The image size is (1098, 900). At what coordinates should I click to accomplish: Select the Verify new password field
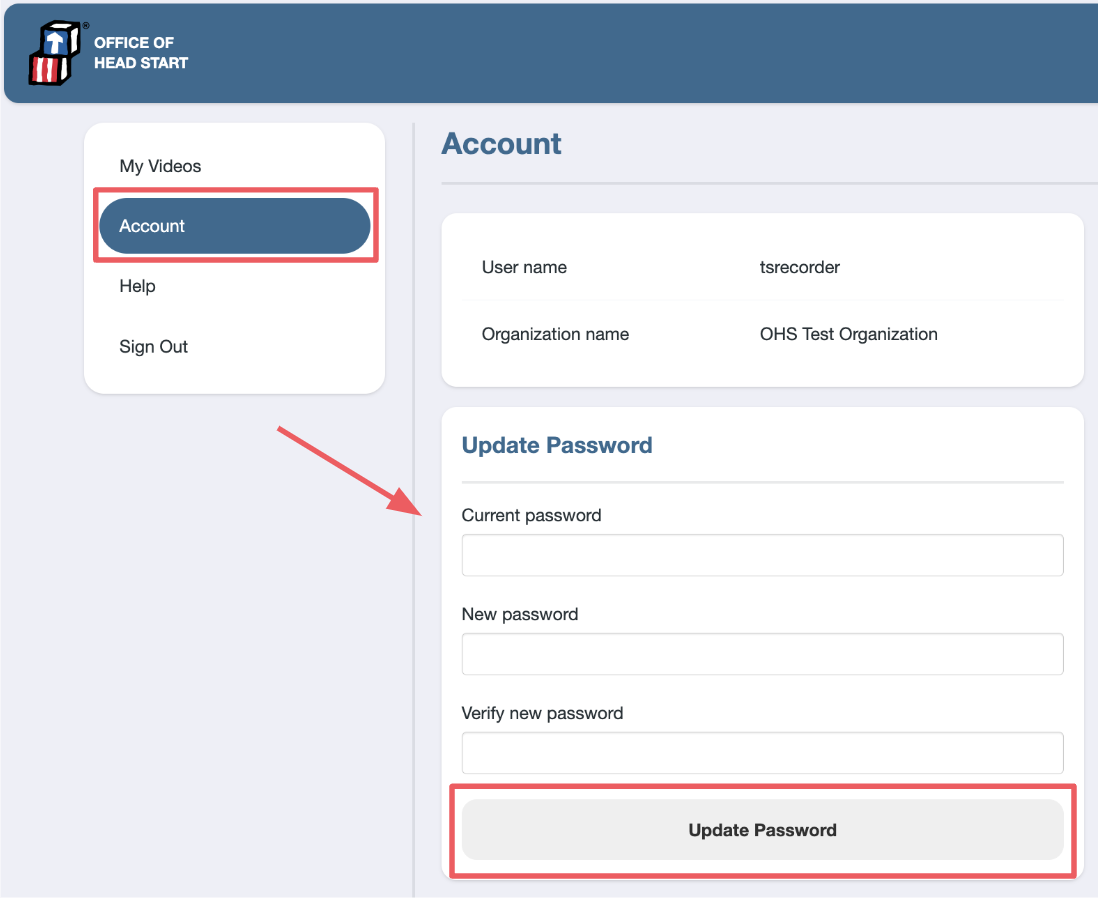point(763,753)
